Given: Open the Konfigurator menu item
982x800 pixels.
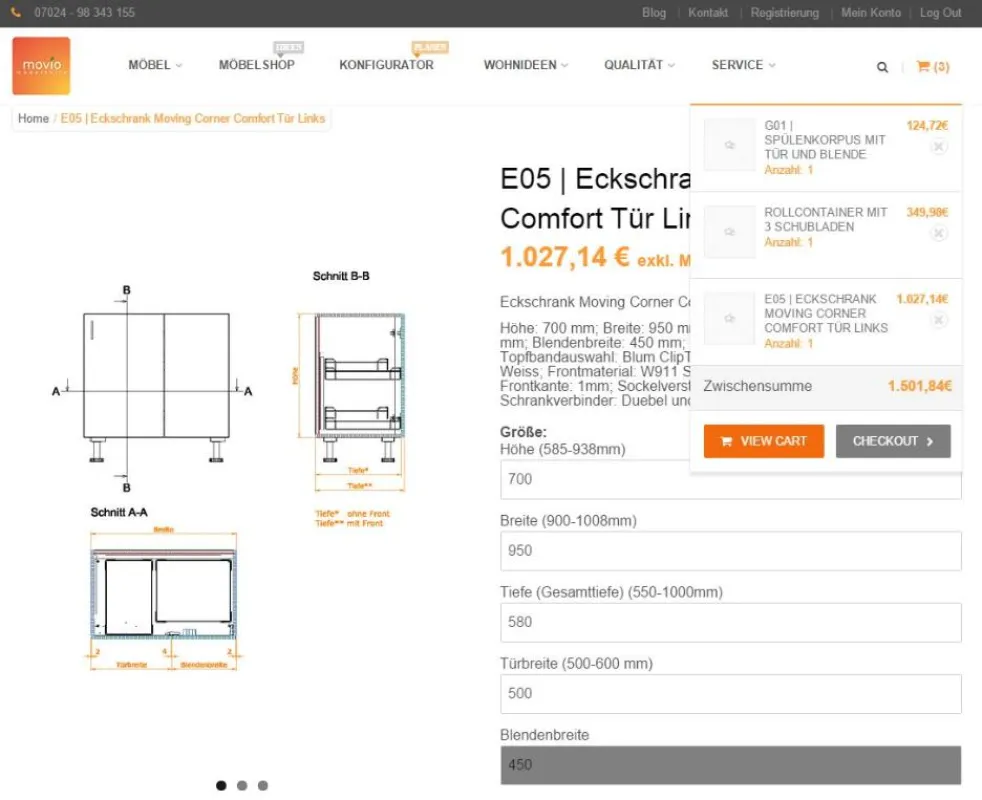Looking at the screenshot, I should [x=386, y=65].
